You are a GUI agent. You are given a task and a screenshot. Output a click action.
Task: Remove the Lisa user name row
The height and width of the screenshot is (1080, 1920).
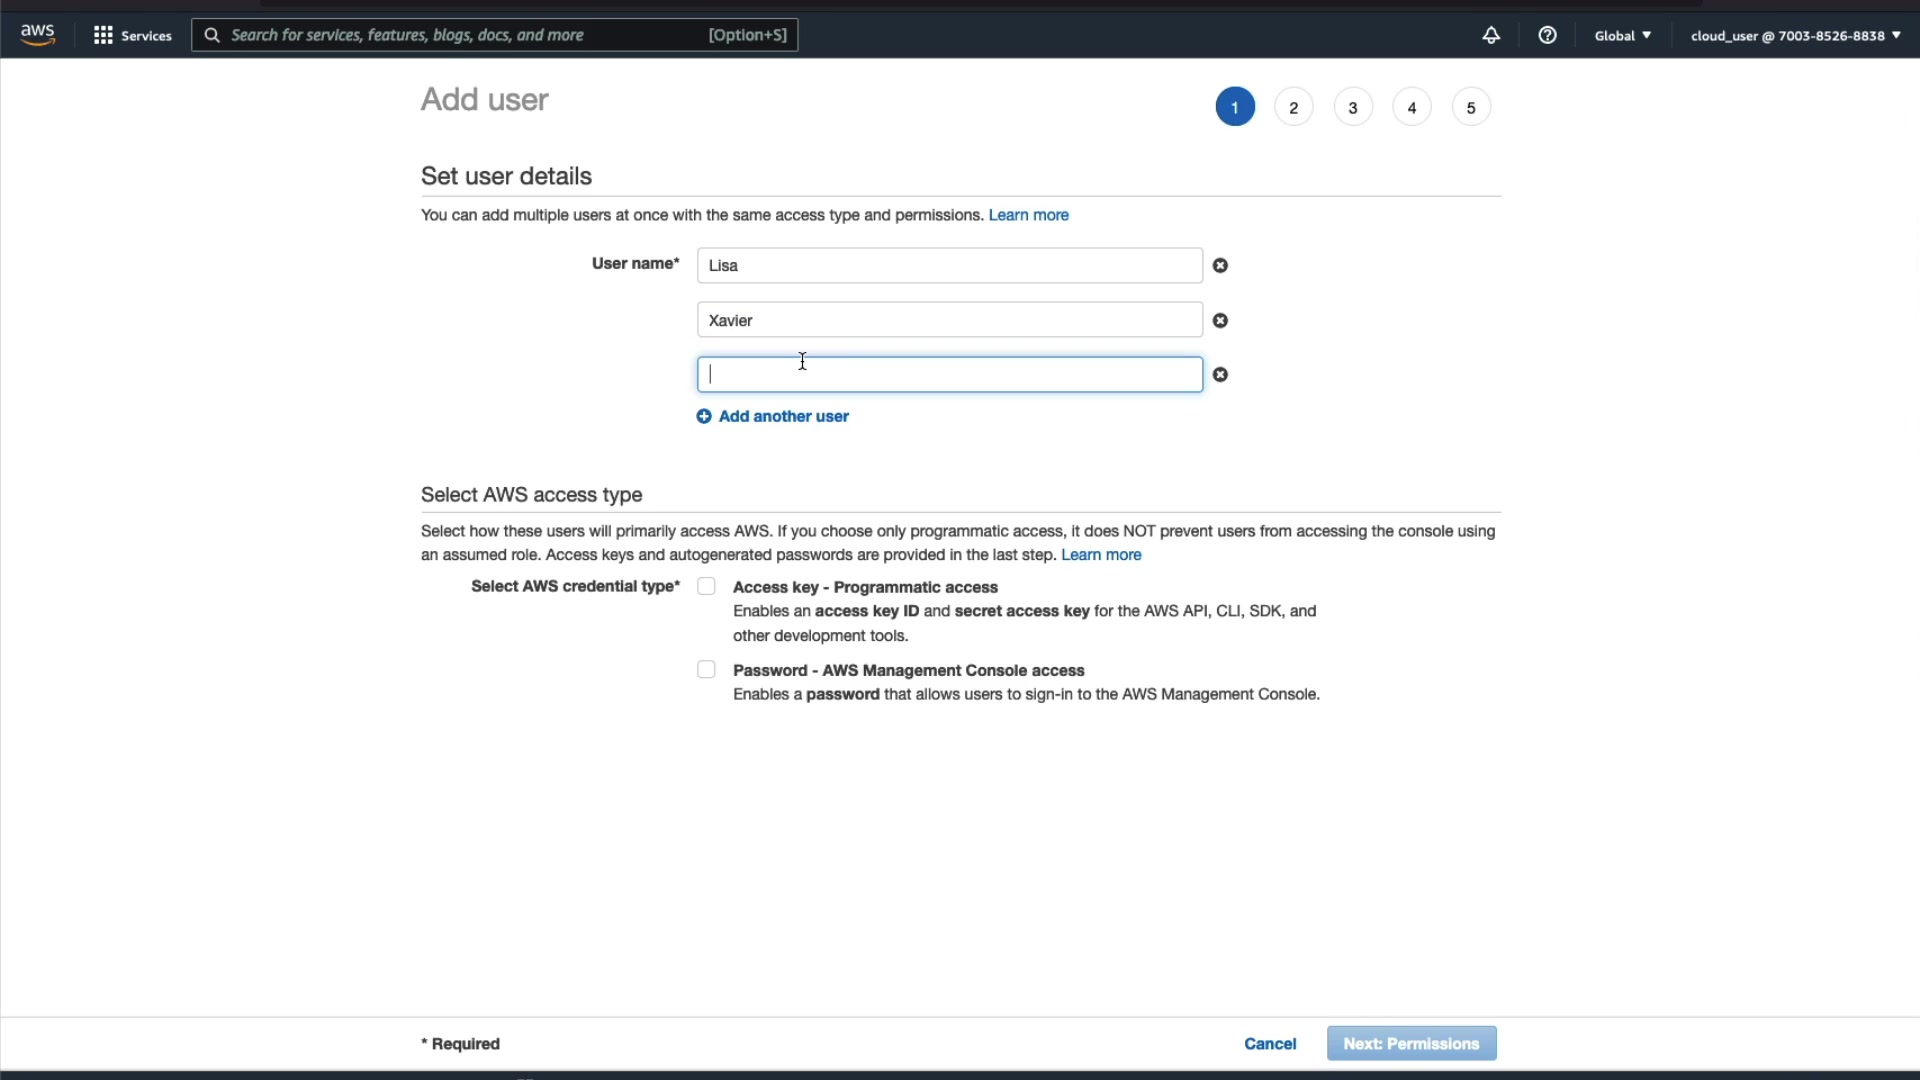[1220, 266]
